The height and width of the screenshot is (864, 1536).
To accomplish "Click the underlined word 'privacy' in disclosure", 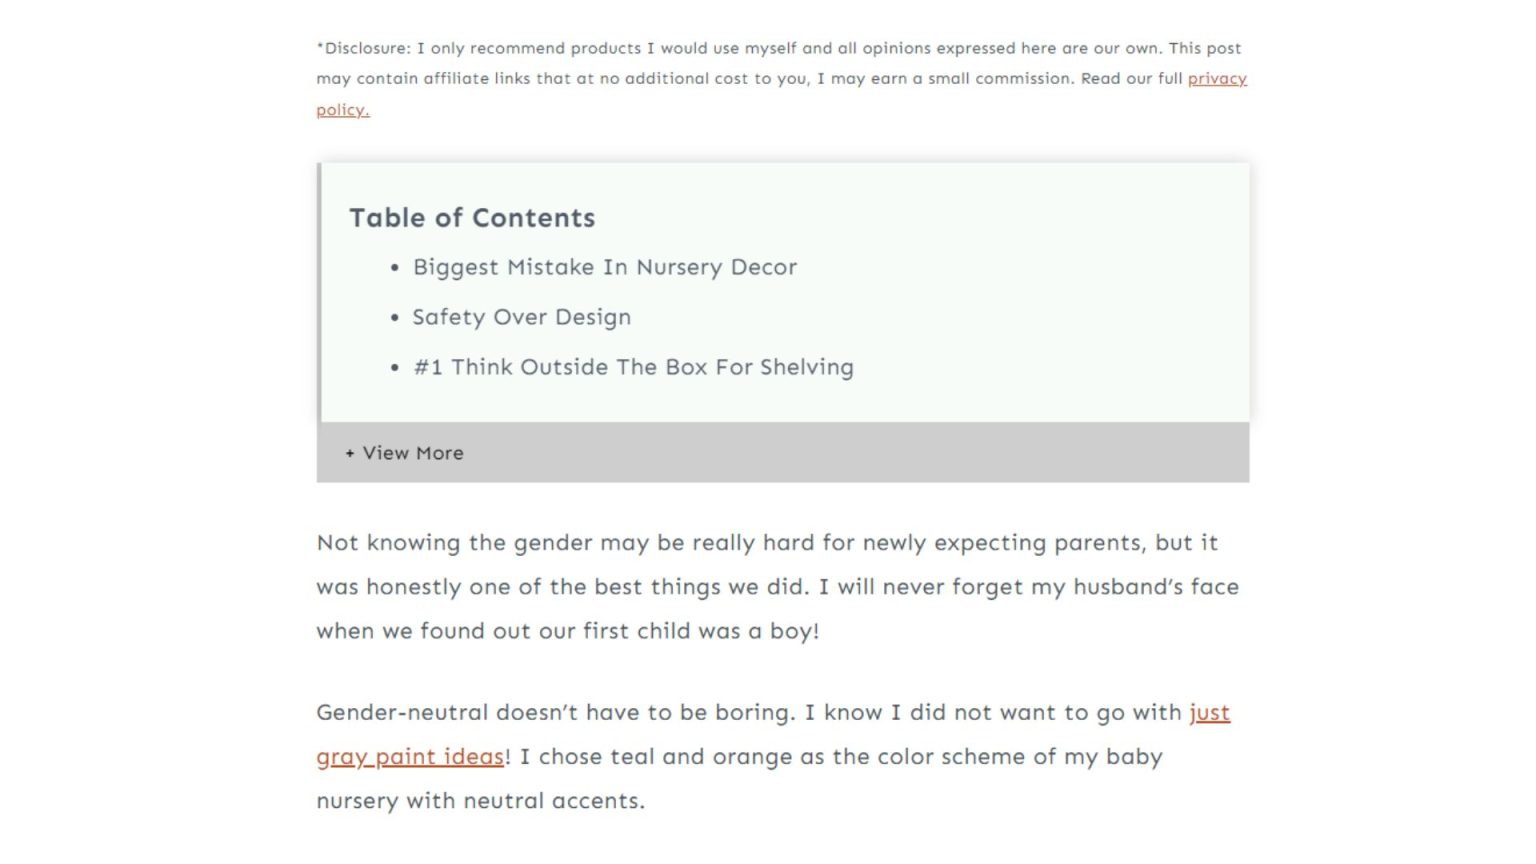I will click(x=1216, y=79).
